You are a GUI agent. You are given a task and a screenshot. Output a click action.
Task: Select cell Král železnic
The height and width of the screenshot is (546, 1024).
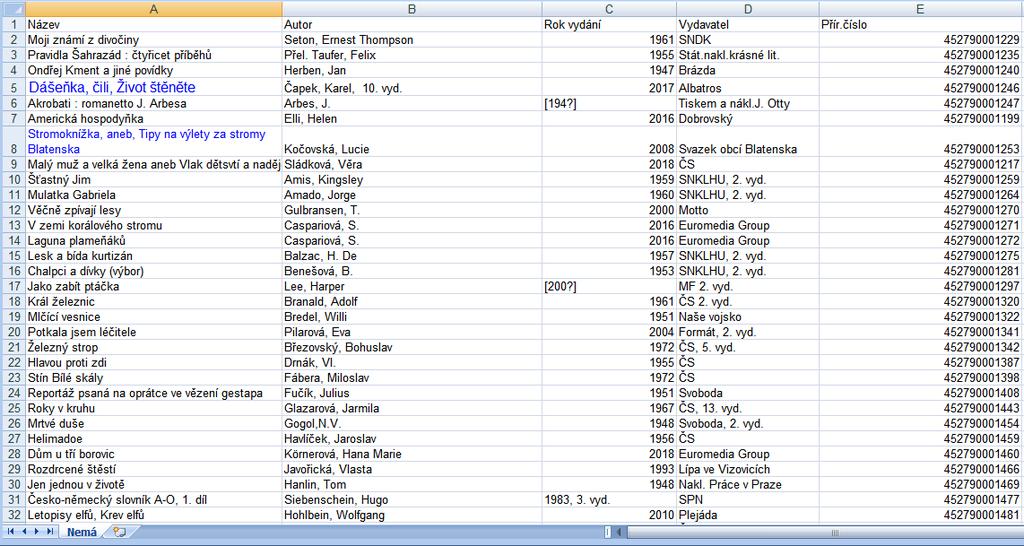click(x=153, y=301)
